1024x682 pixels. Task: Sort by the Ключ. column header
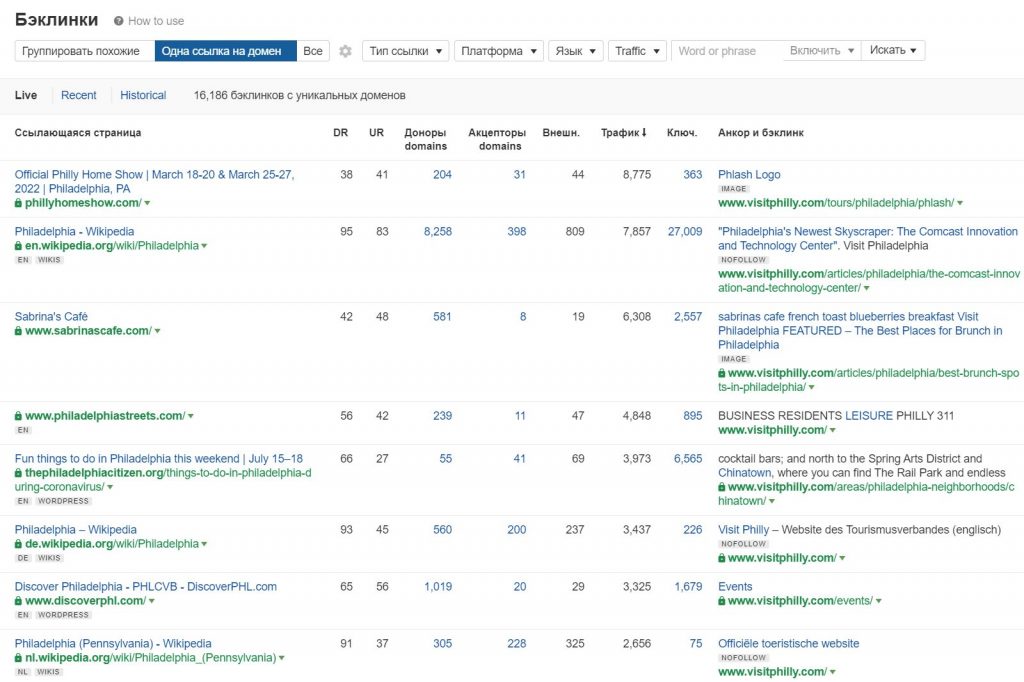(x=682, y=133)
